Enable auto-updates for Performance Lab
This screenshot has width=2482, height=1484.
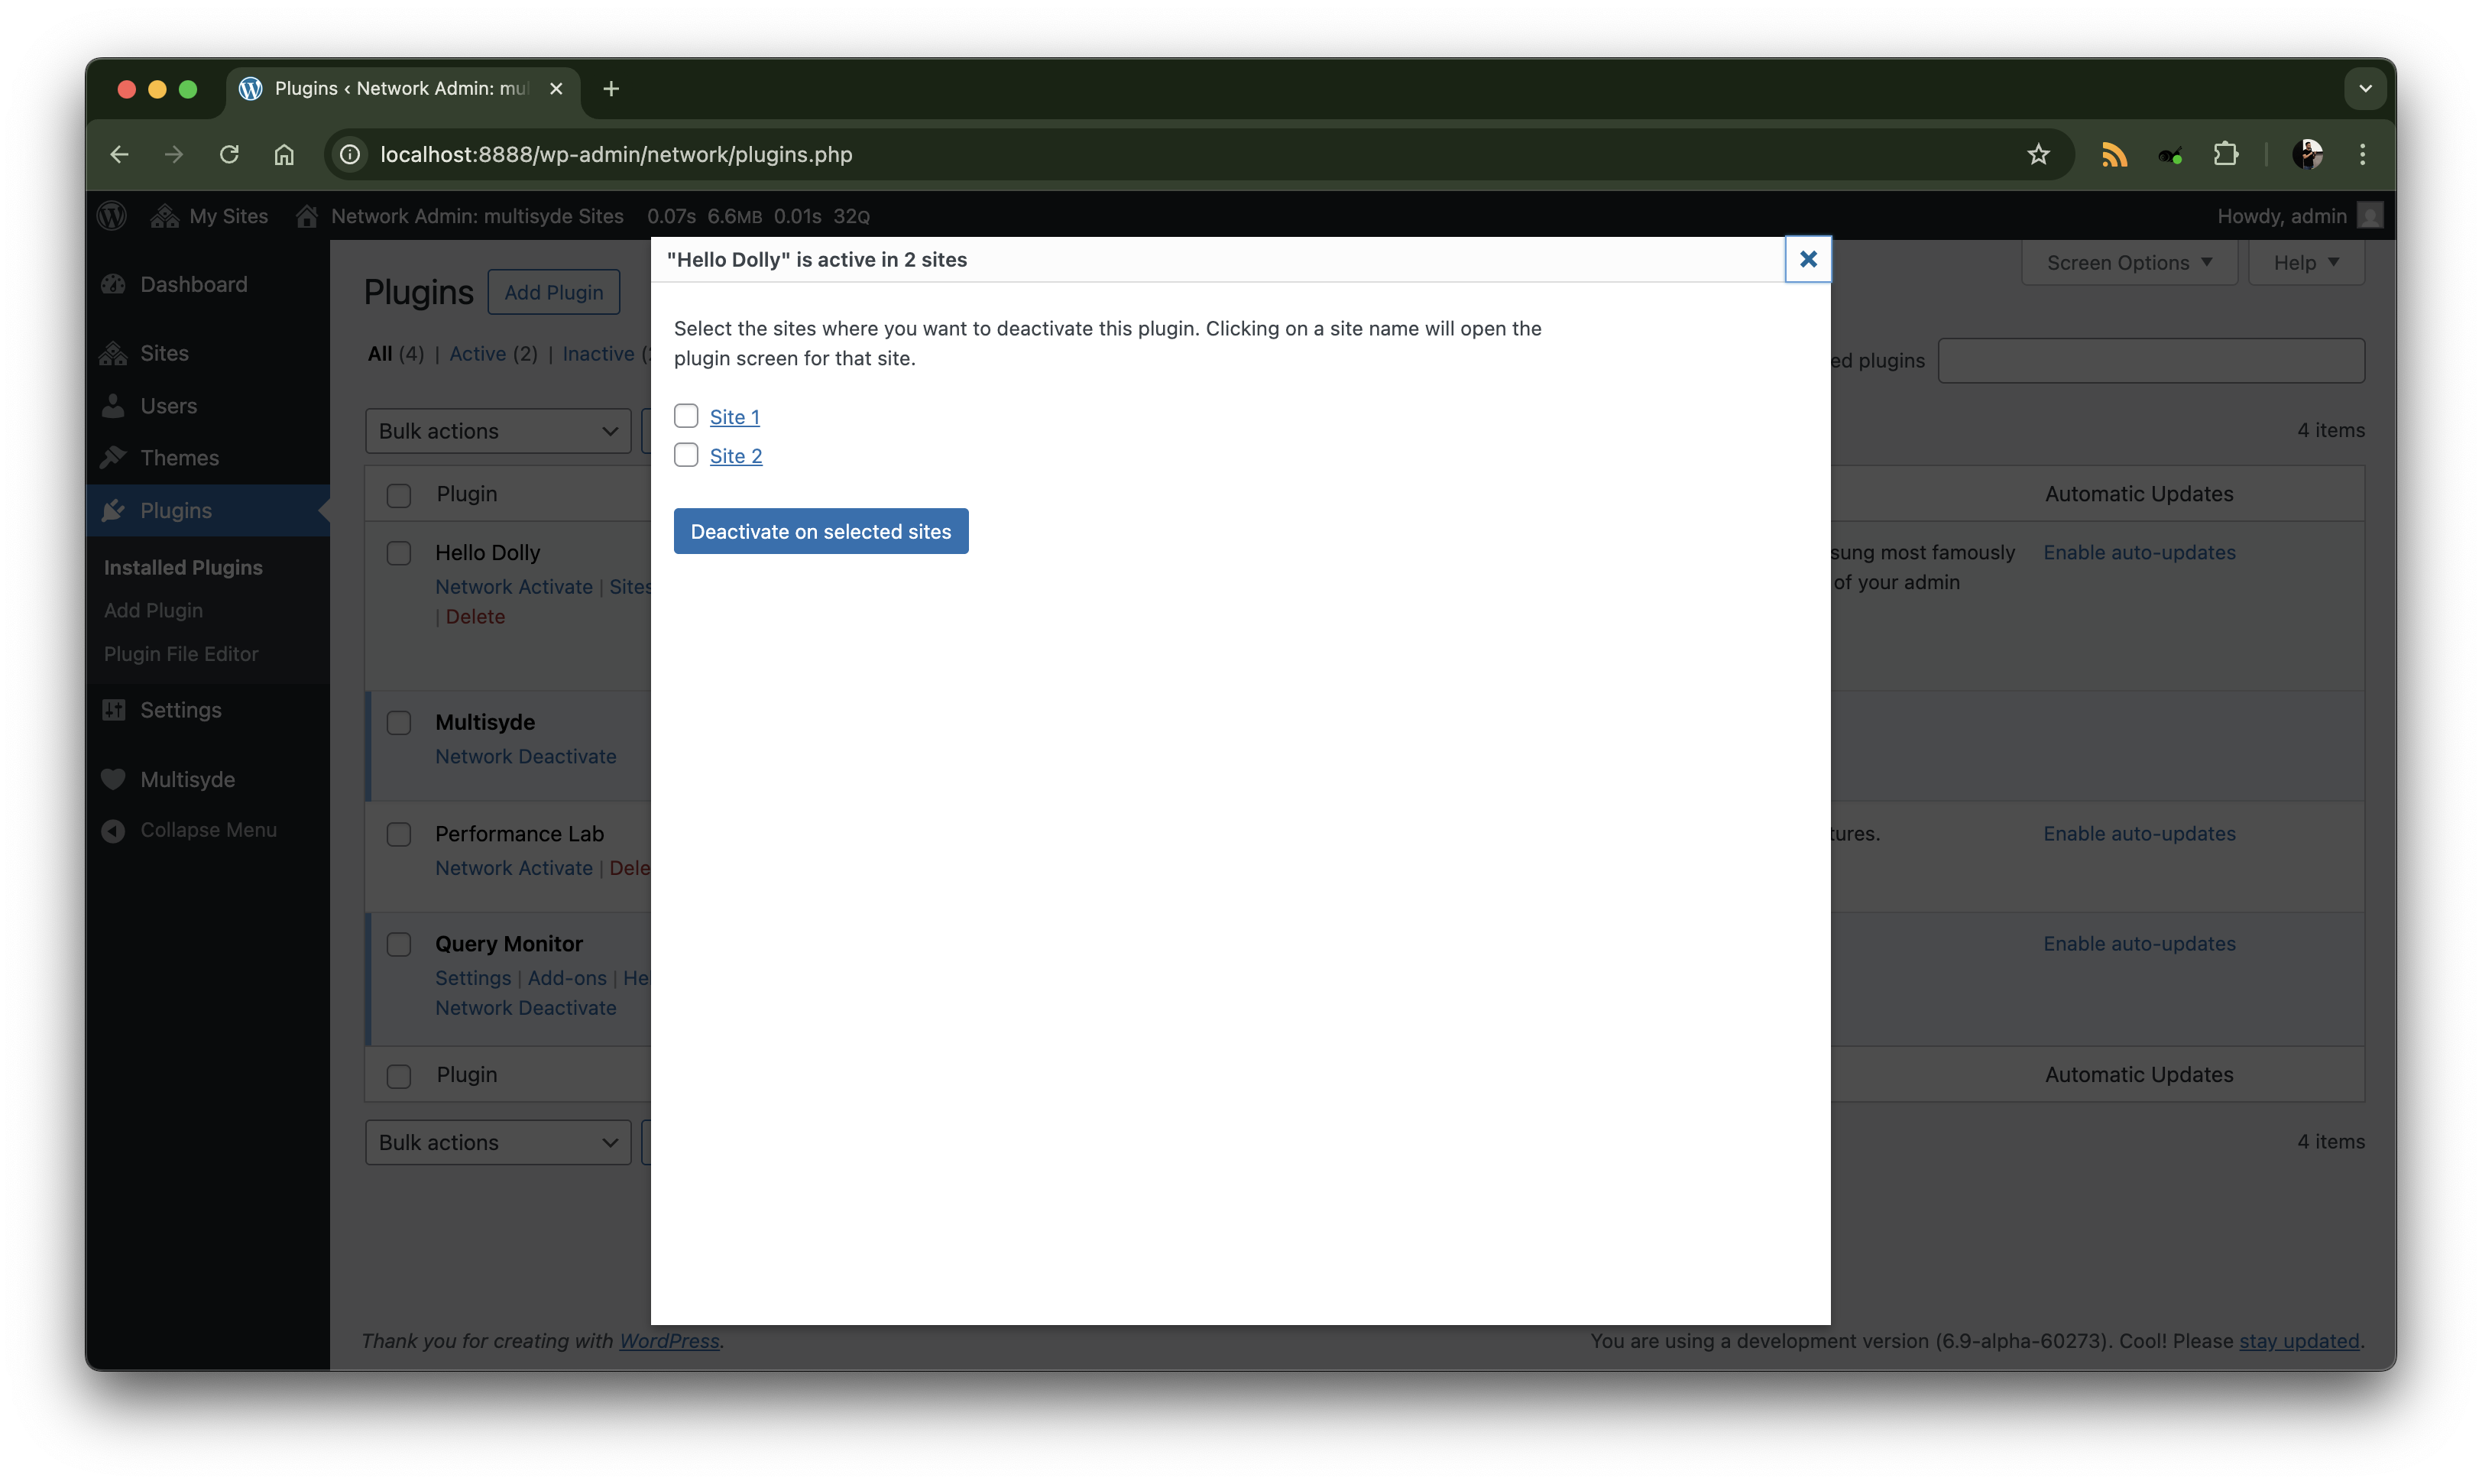pyautogui.click(x=2139, y=834)
